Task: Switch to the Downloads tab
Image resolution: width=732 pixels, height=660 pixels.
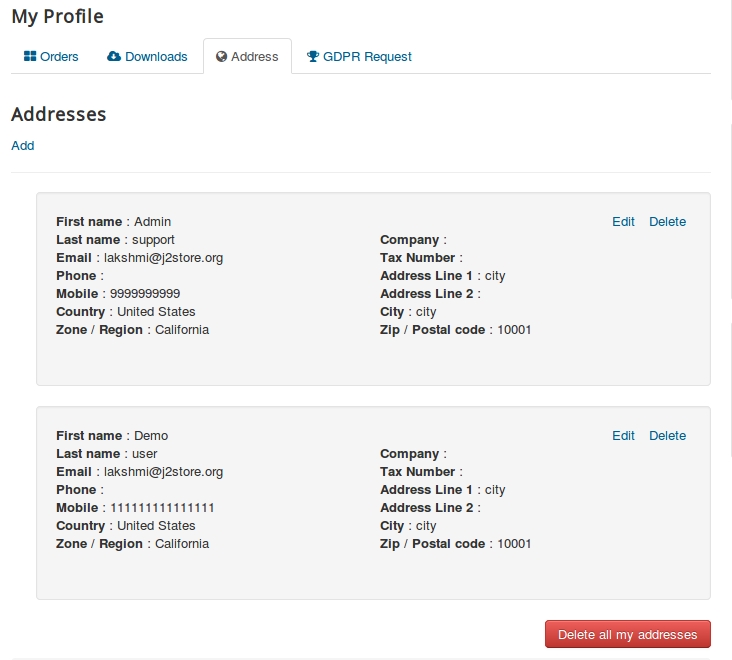Action: [156, 57]
